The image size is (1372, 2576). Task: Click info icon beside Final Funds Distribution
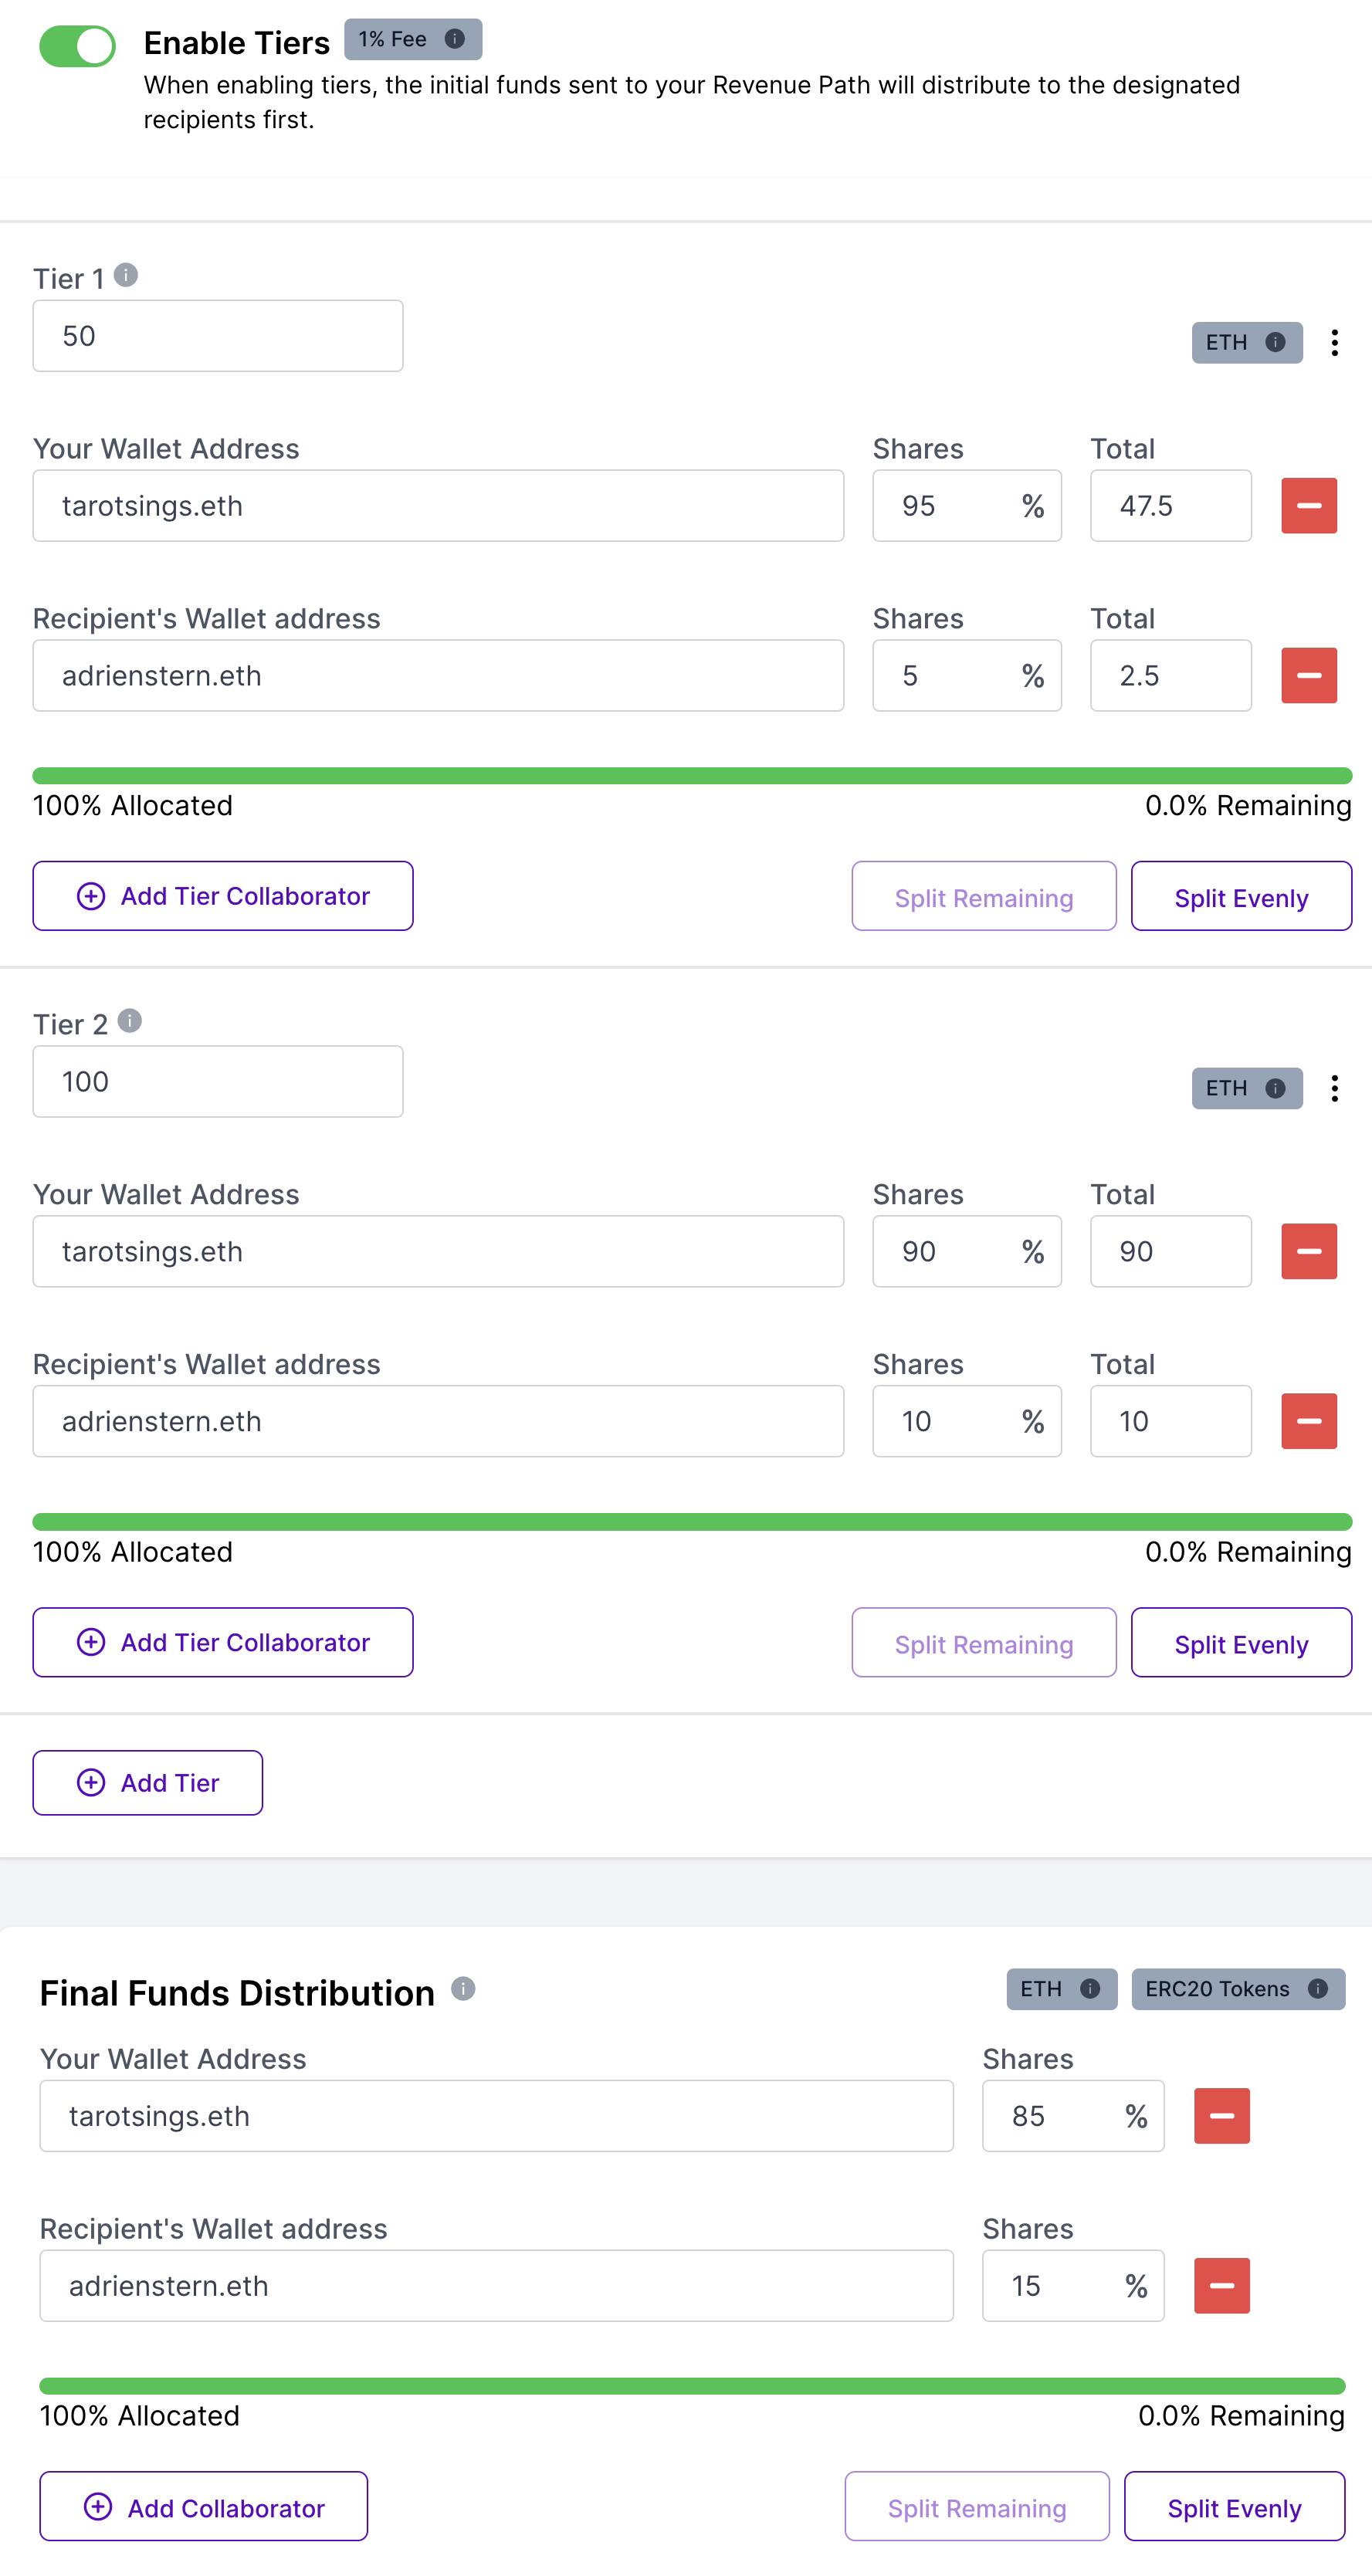click(x=463, y=1988)
